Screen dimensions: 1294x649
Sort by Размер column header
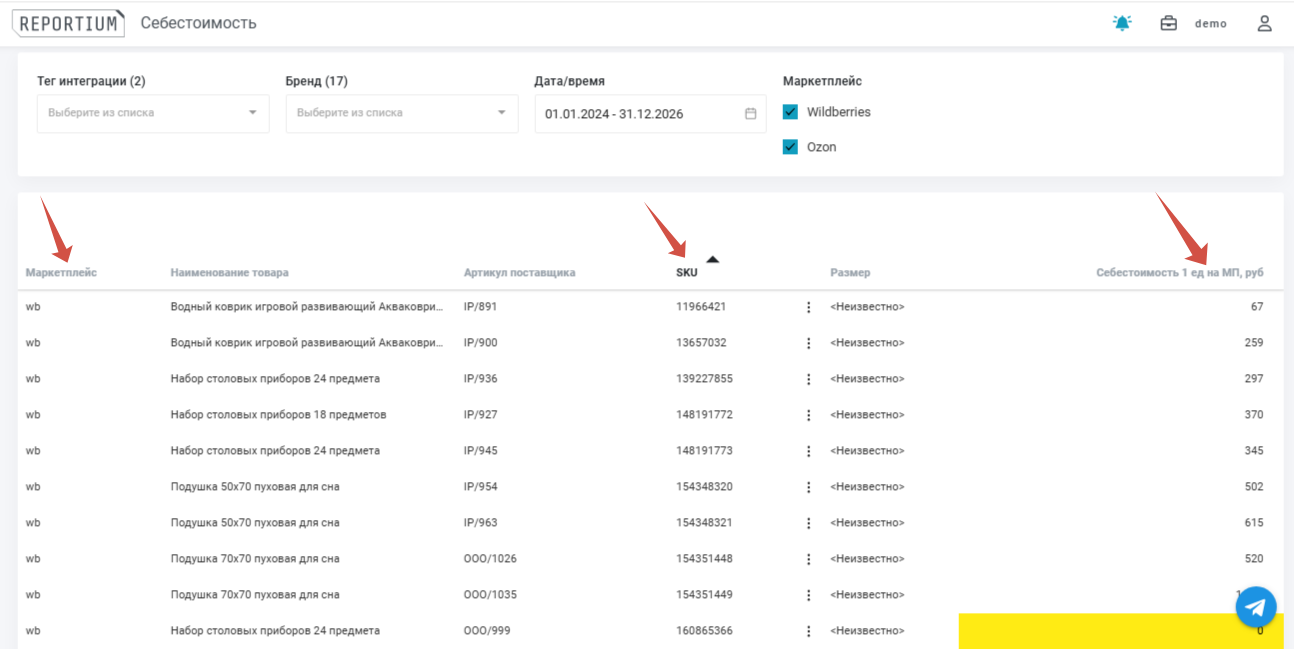click(850, 272)
